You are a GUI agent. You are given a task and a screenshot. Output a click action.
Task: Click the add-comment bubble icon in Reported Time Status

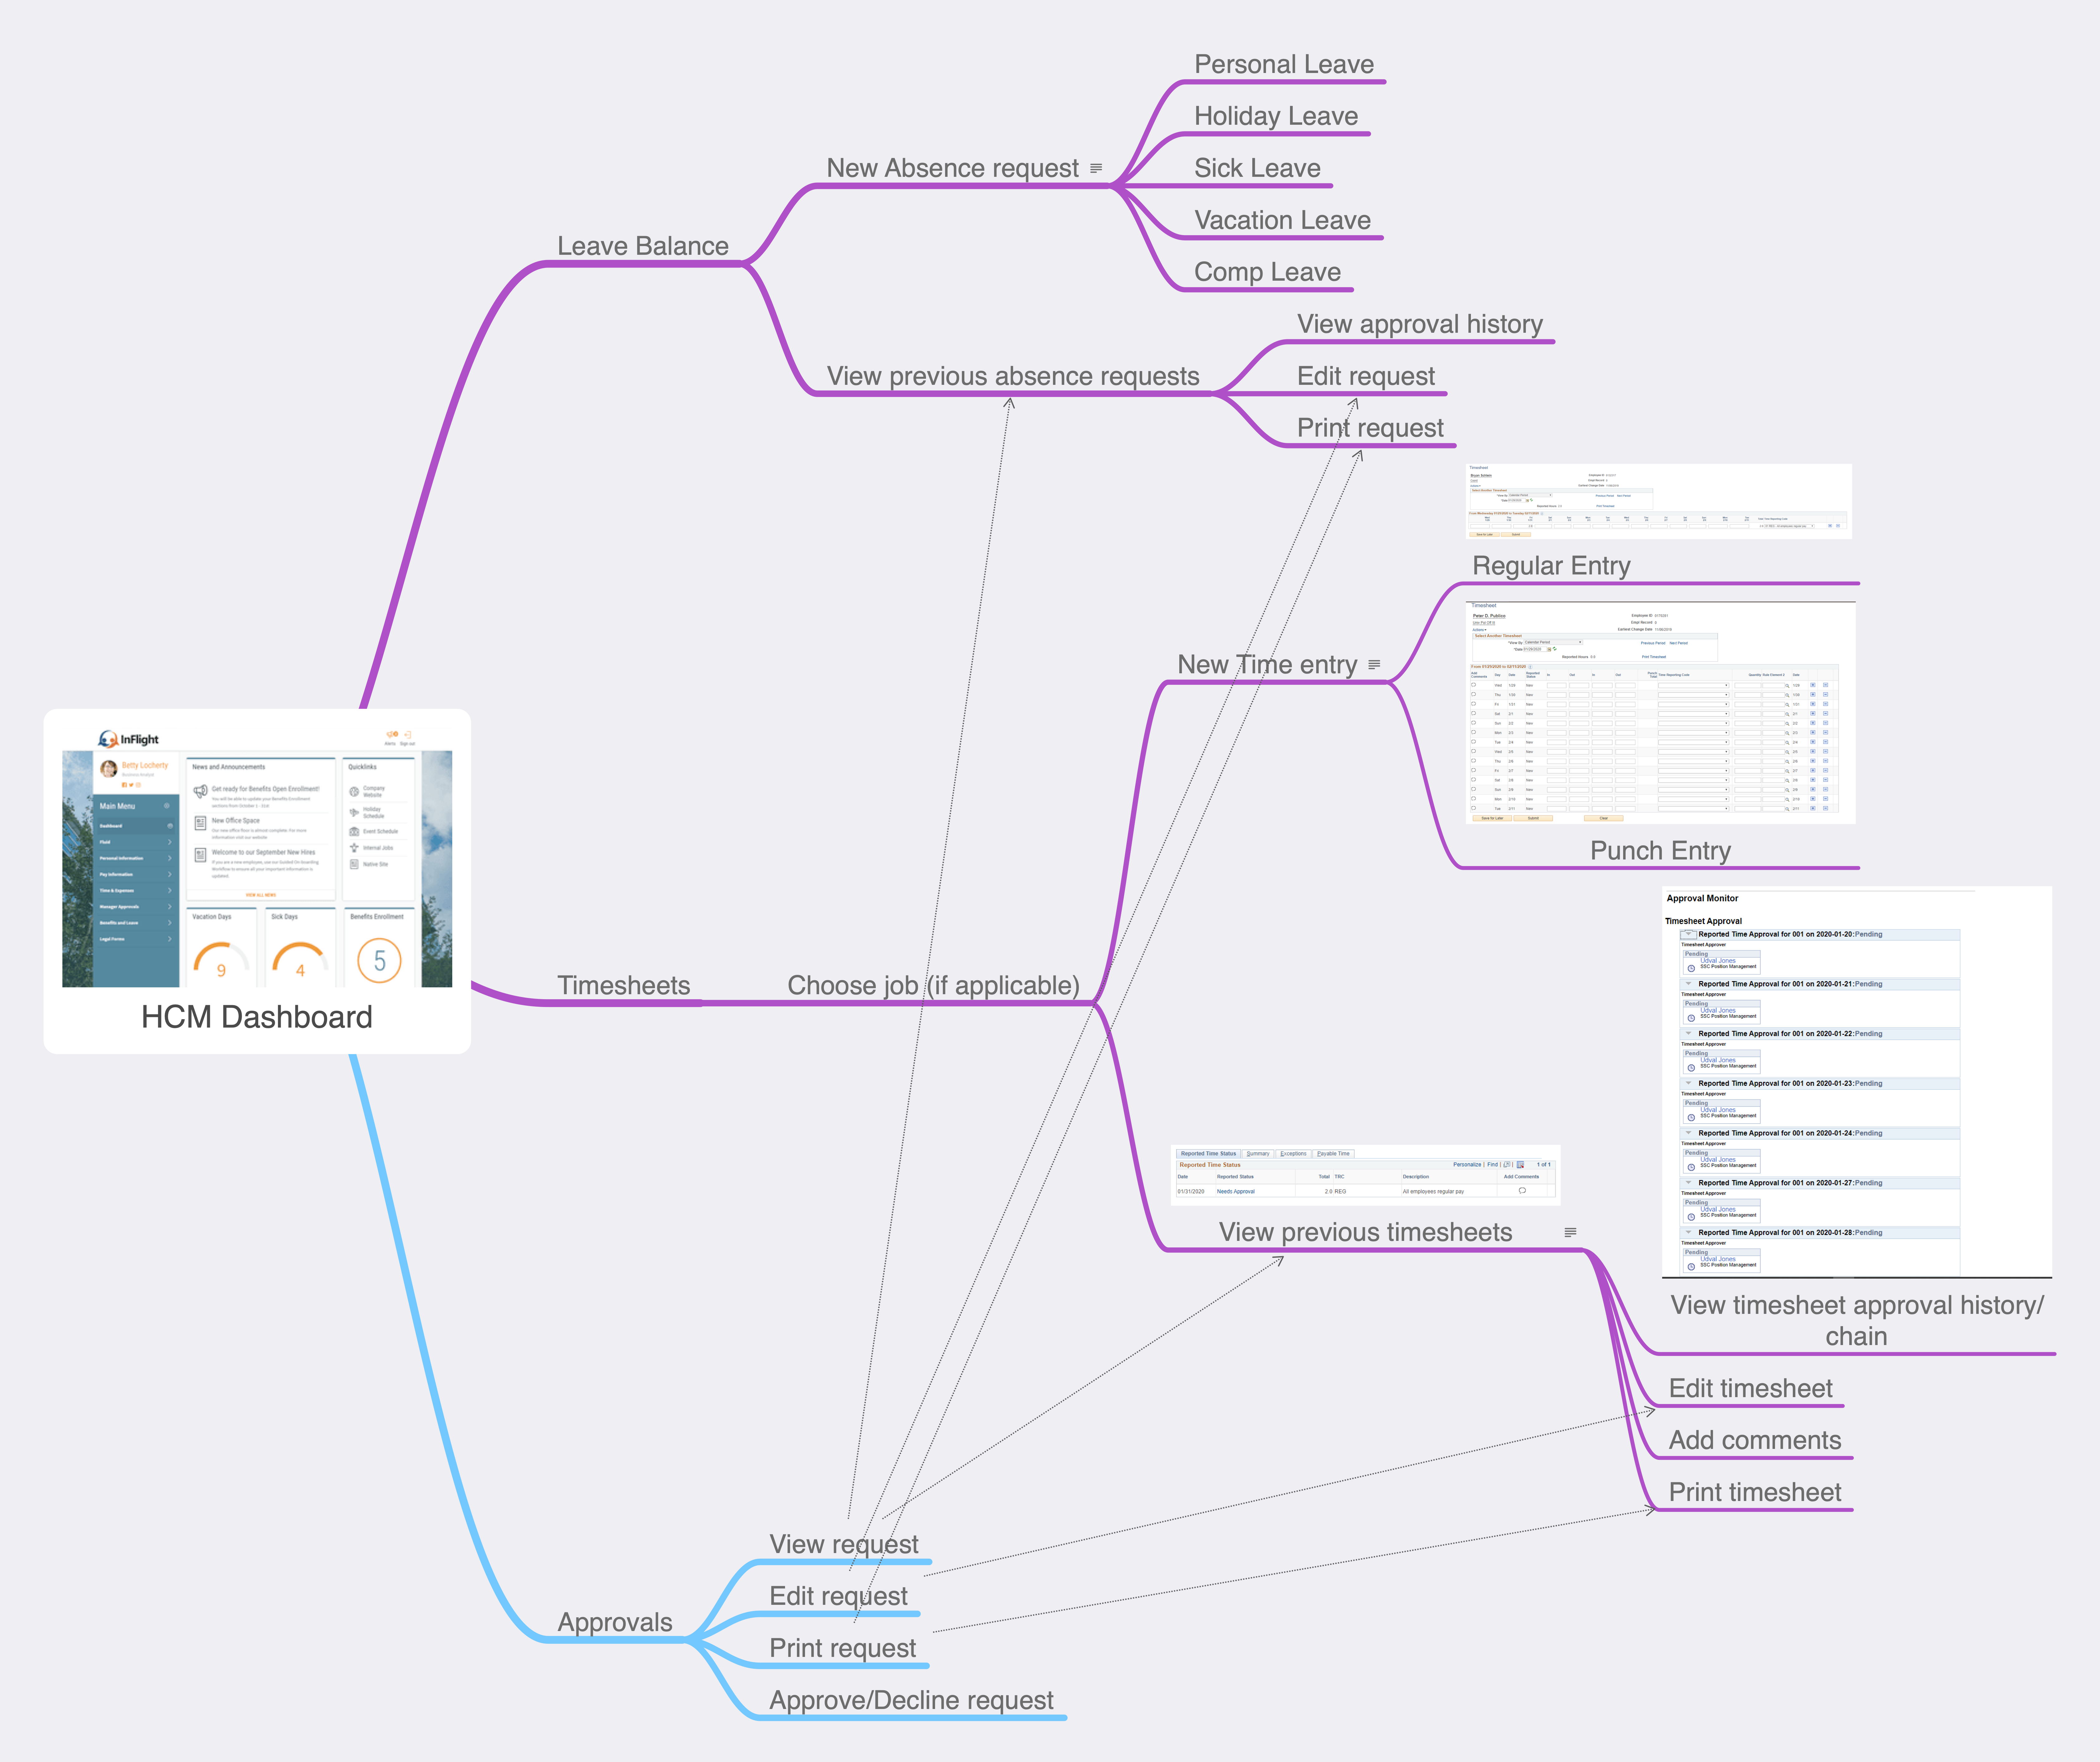[1522, 1191]
